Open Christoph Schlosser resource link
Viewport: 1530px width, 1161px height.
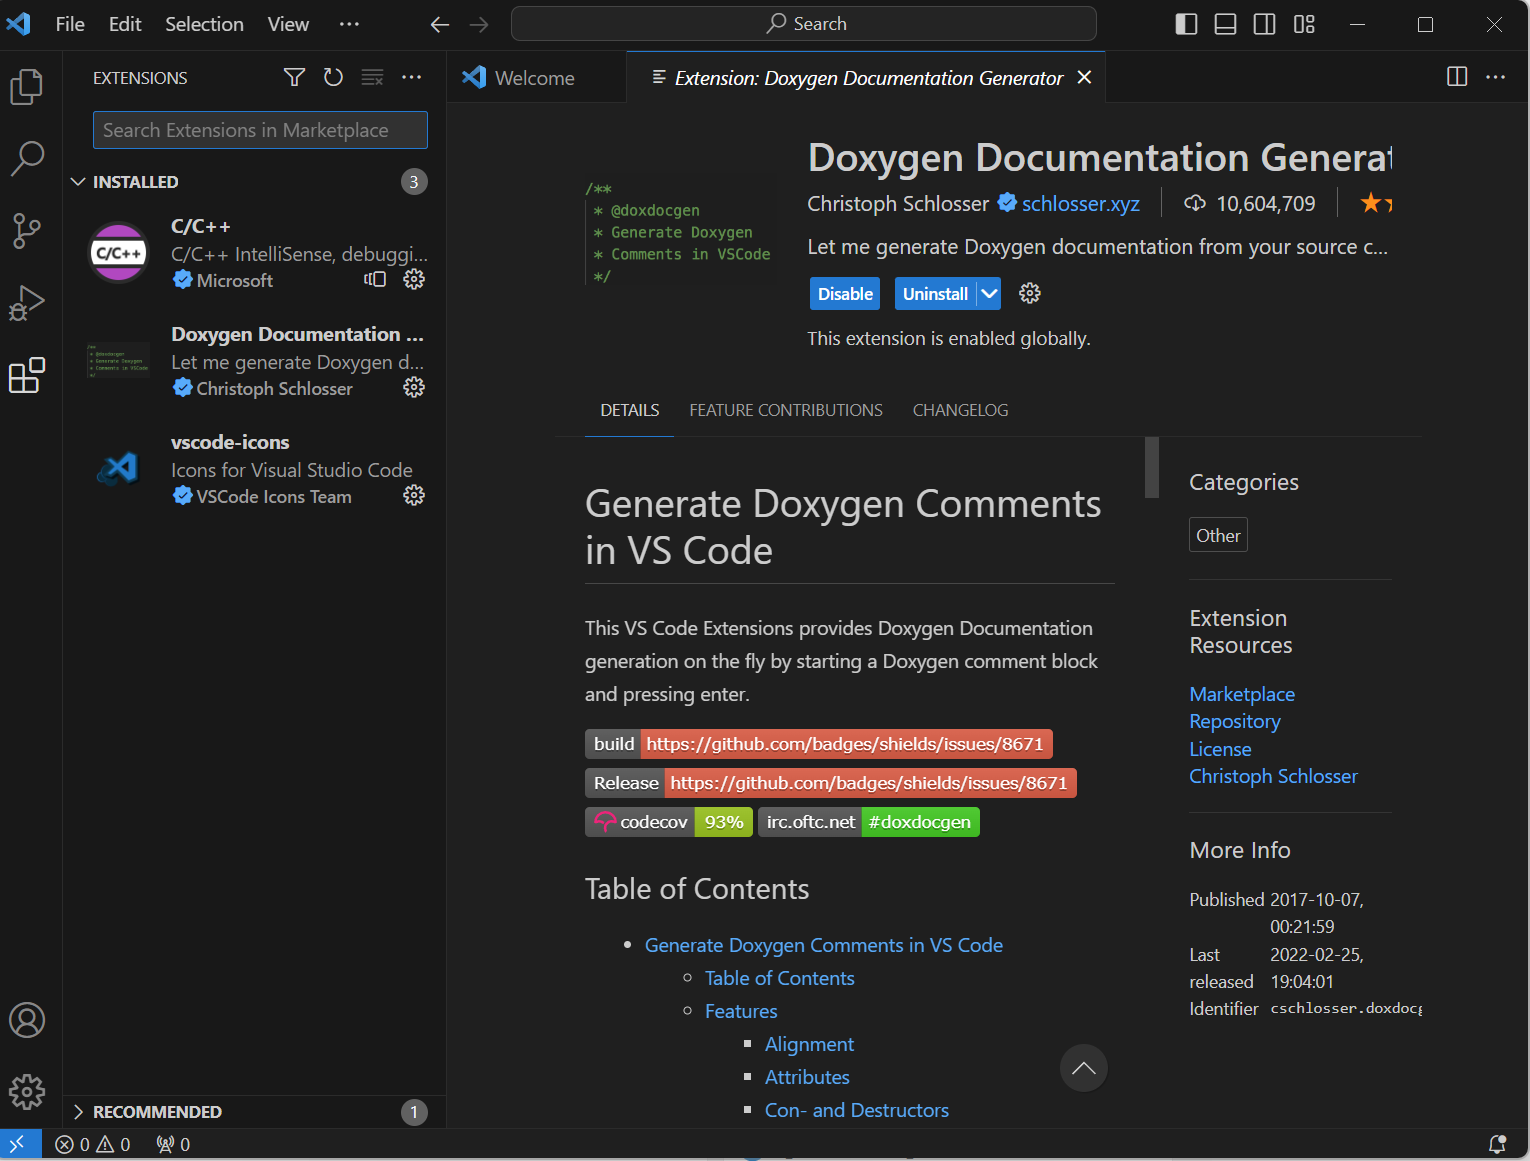tap(1273, 776)
